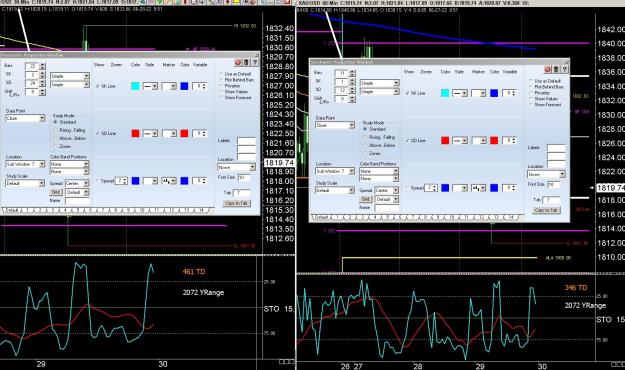Image resolution: width=625 pixels, height=370 pixels.
Task: Select tab 14 in 30-Min properties window
Action: 201,210
